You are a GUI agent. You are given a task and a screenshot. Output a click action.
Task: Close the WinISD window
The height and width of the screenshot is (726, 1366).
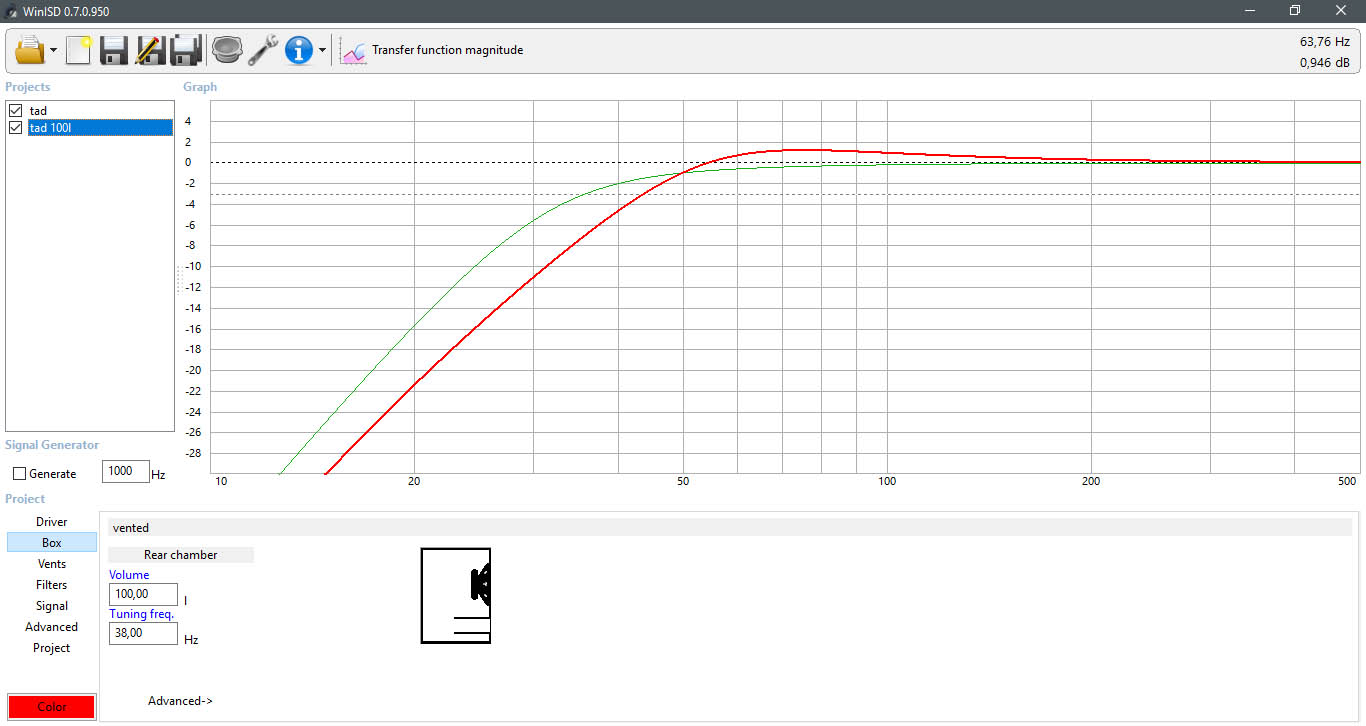click(1341, 11)
